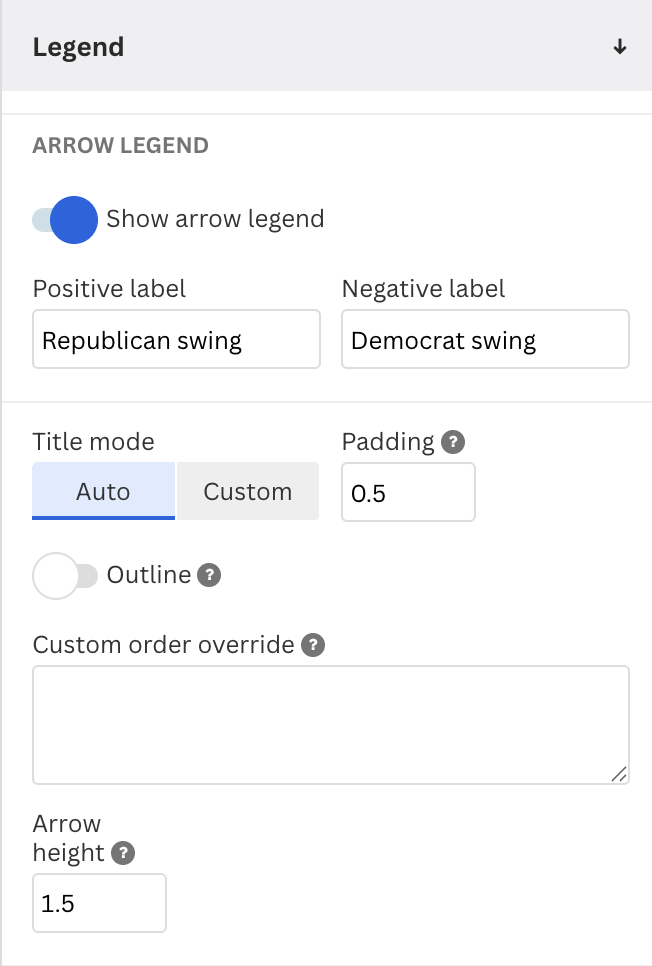
Task: Collapse the Legend section title
Action: click(x=79, y=47)
